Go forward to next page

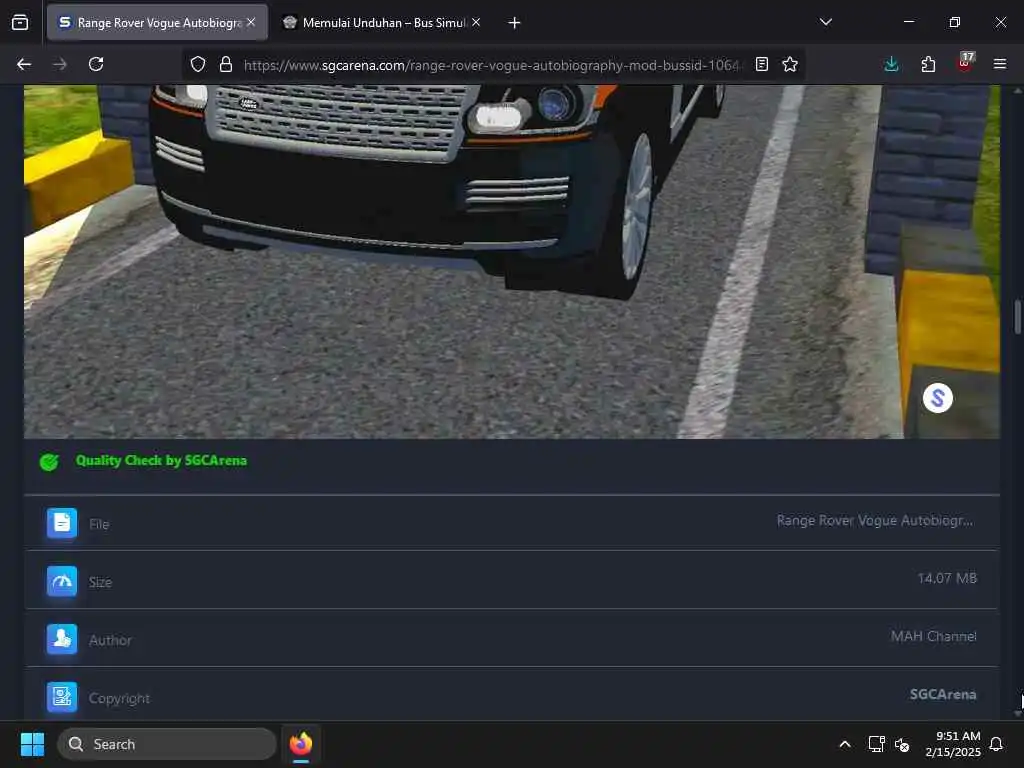point(60,64)
